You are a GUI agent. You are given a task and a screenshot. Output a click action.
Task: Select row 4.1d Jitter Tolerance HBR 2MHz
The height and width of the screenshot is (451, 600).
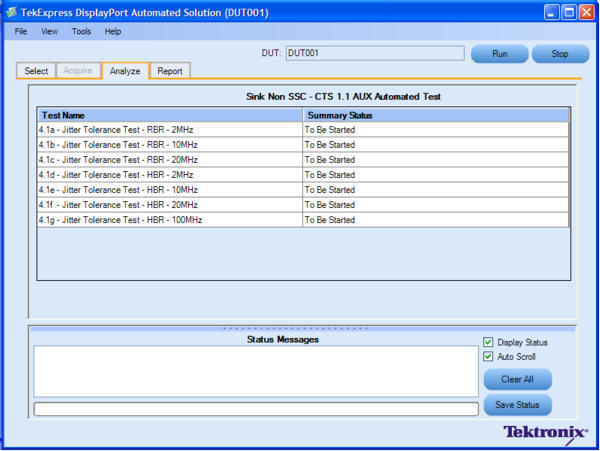303,174
